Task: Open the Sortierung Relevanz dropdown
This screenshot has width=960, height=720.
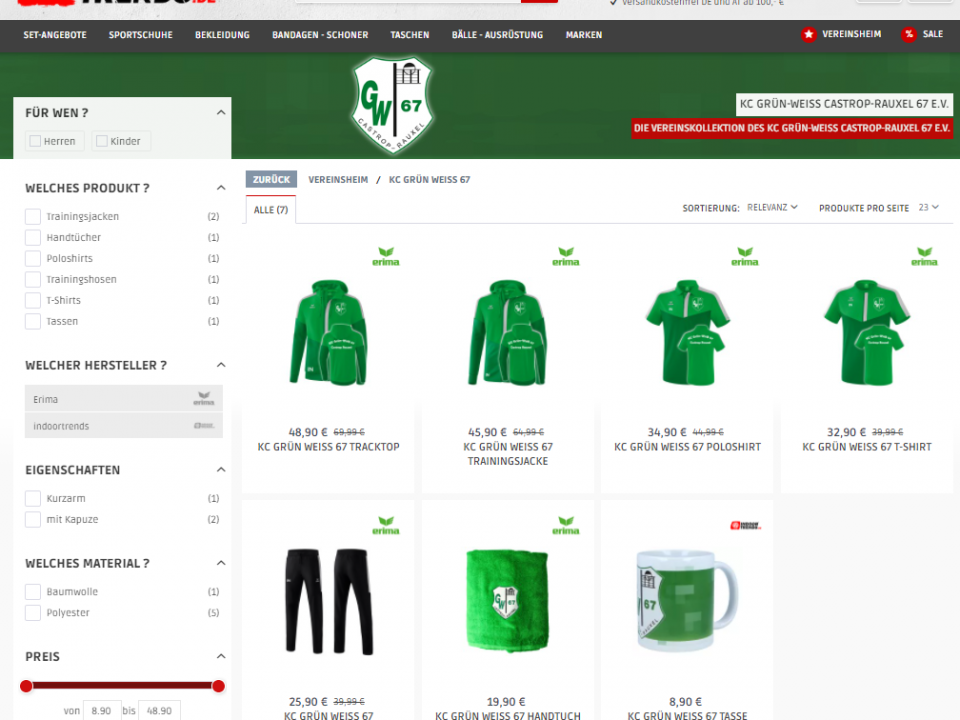Action: click(x=772, y=208)
